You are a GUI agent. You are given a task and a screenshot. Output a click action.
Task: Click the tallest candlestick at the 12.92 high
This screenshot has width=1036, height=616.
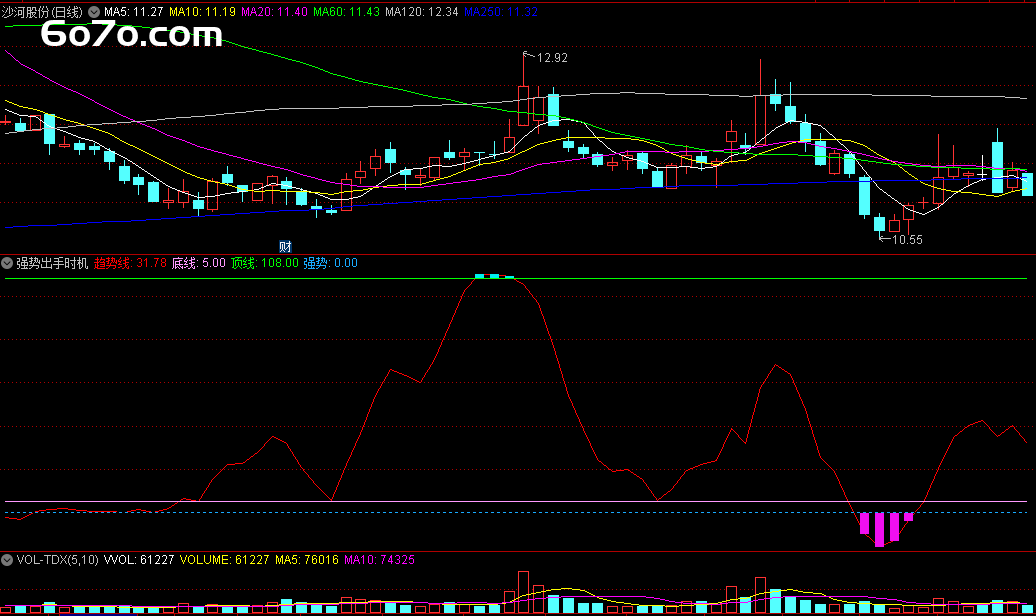(523, 105)
